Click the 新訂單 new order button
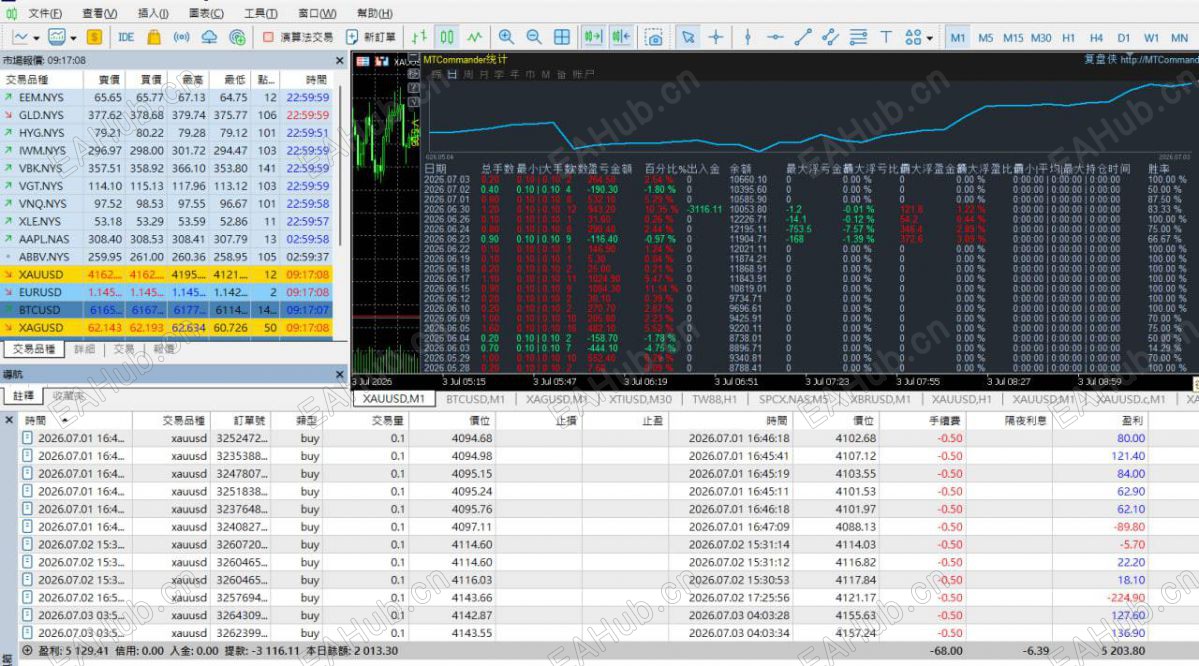 click(371, 37)
